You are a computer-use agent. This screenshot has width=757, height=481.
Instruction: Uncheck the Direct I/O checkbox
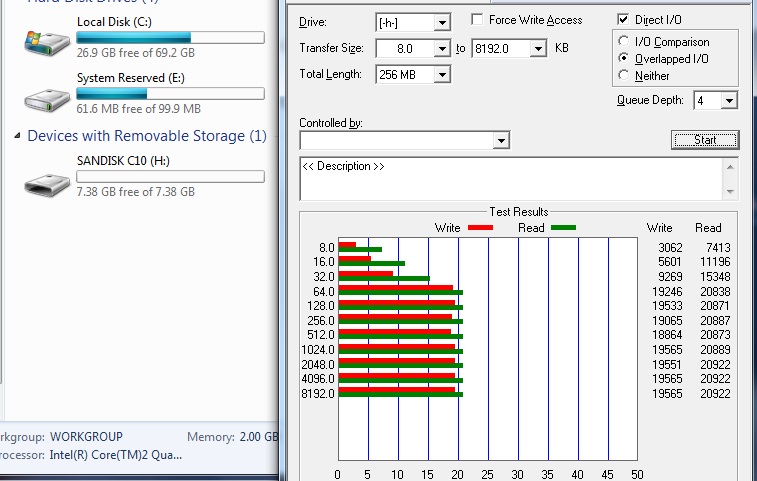click(623, 19)
